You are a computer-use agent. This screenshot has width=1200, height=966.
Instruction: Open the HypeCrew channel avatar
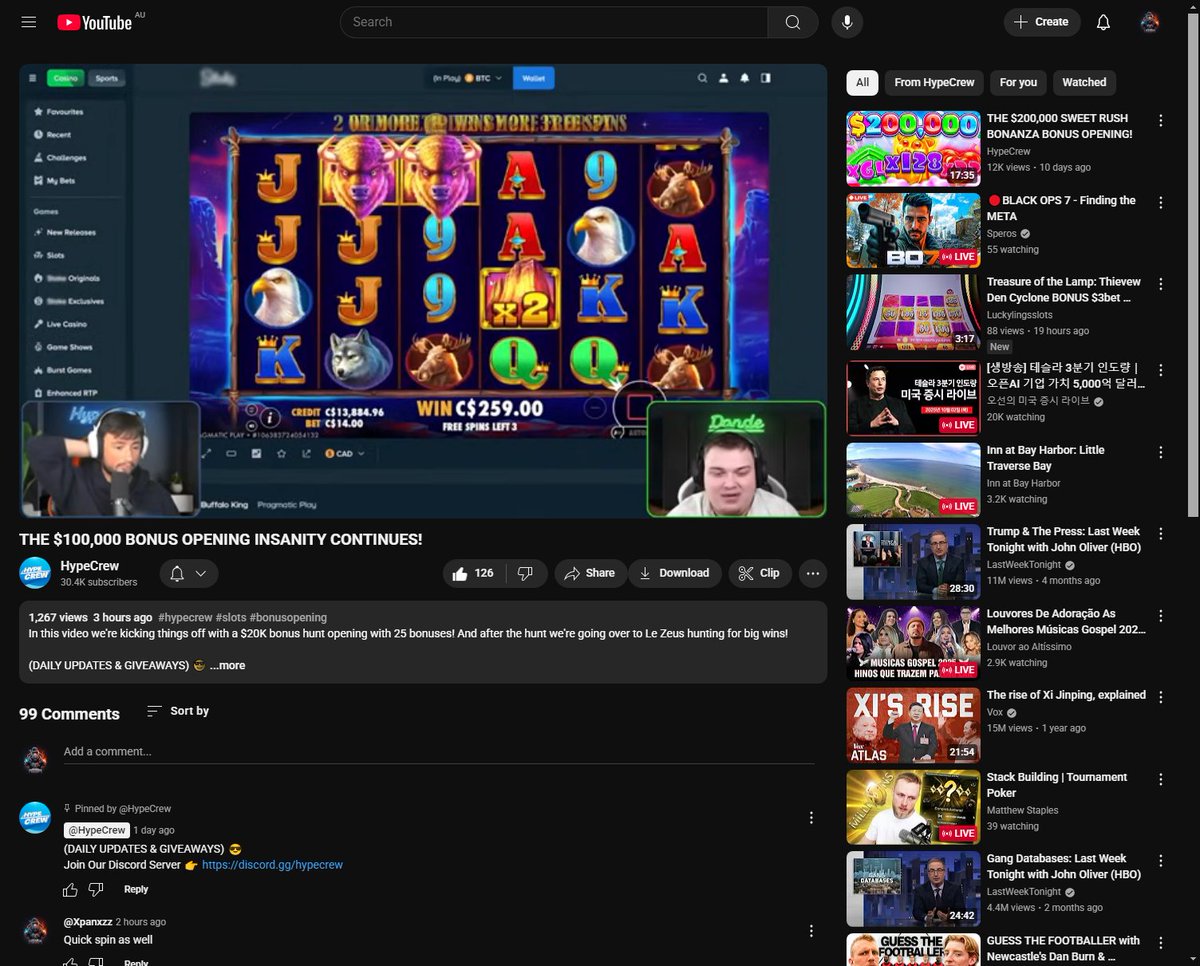35,573
